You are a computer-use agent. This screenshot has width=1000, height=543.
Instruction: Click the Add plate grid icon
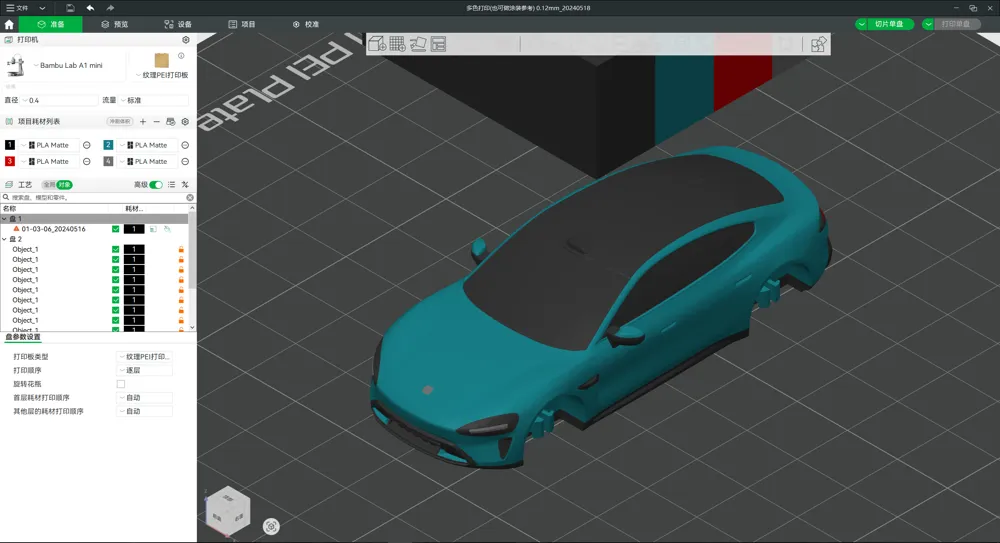[397, 44]
